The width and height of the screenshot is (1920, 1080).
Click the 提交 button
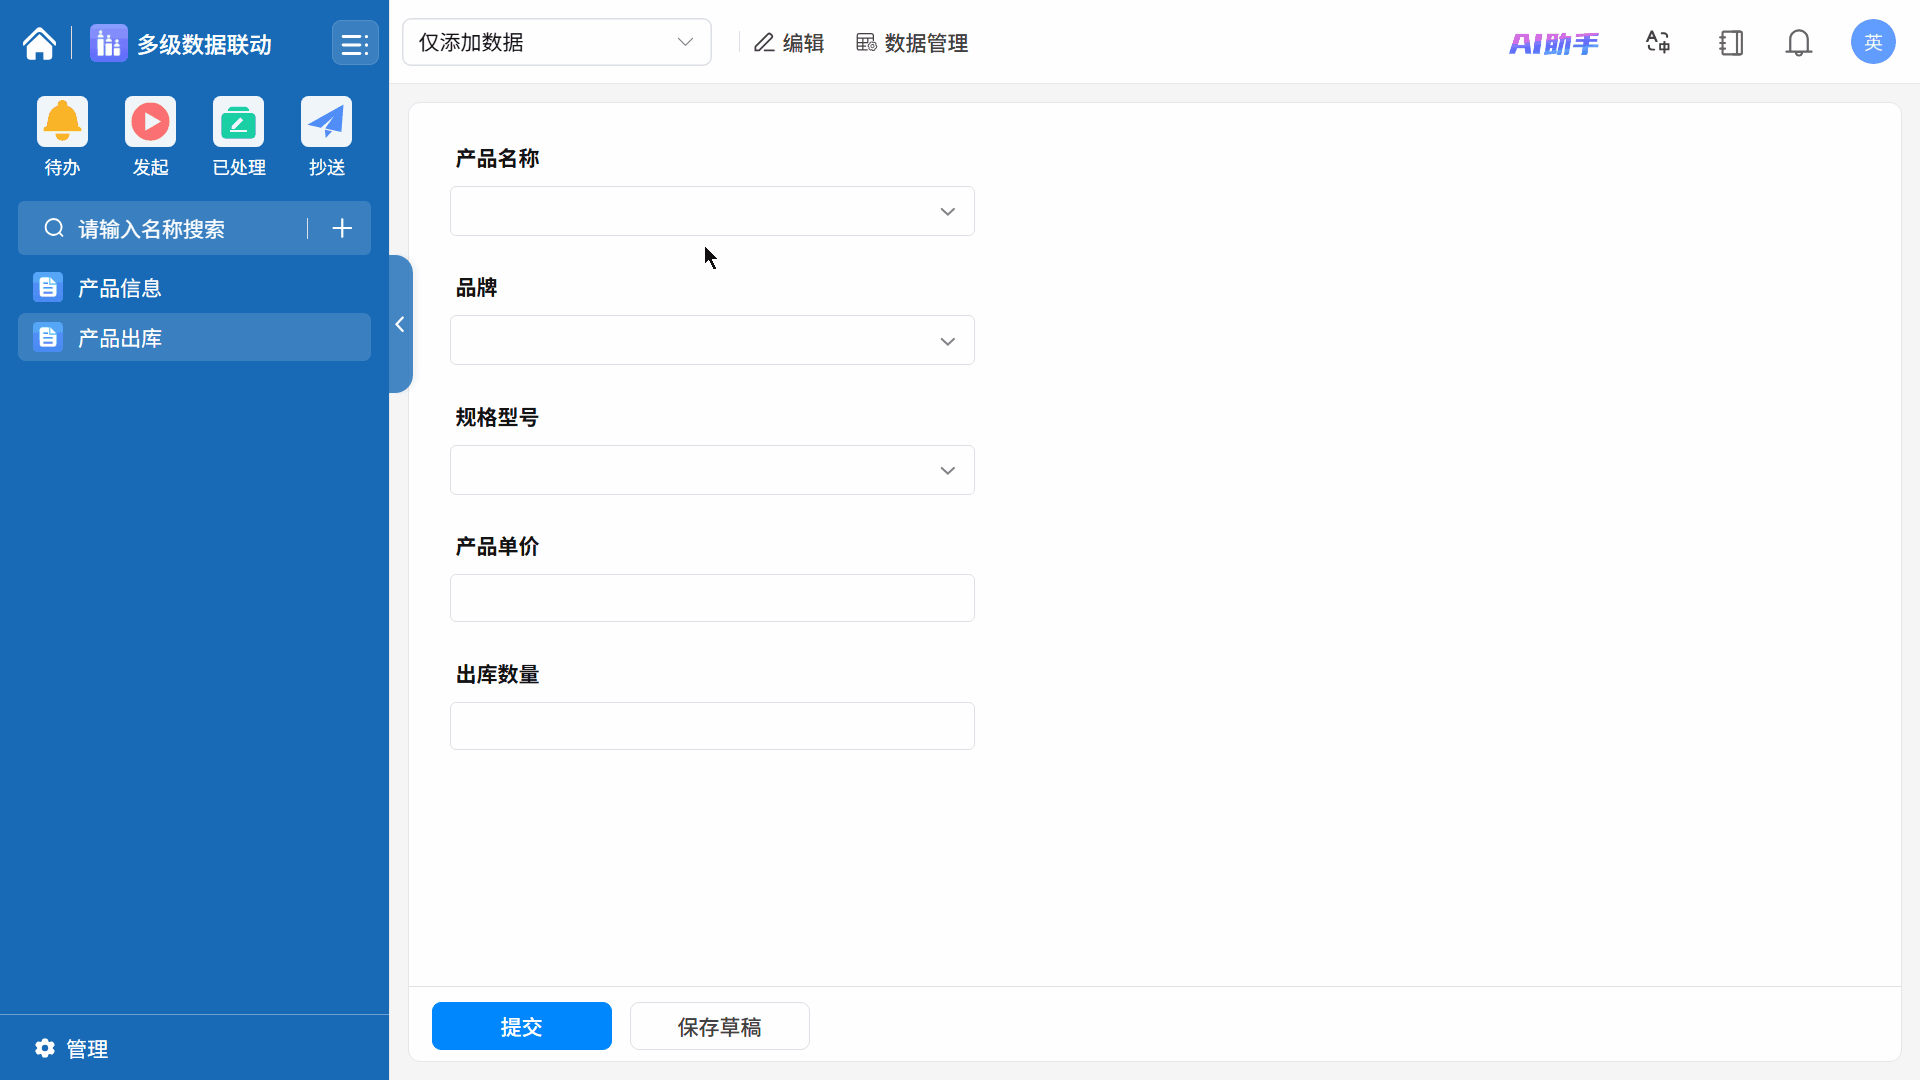click(x=521, y=1027)
